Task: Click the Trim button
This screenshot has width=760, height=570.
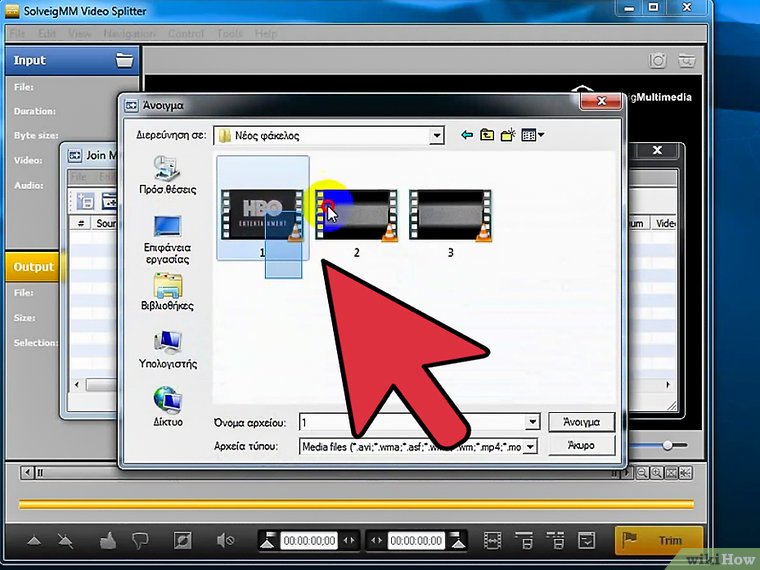Action: (x=656, y=541)
